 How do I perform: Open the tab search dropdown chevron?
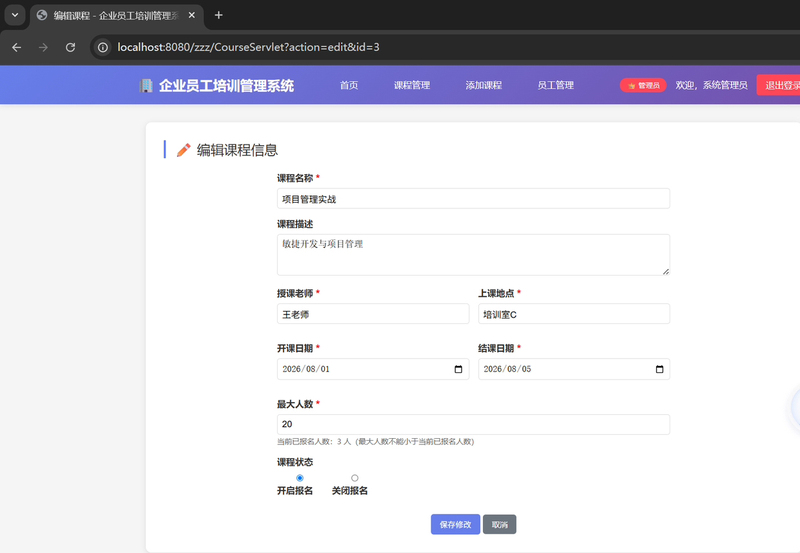15,15
